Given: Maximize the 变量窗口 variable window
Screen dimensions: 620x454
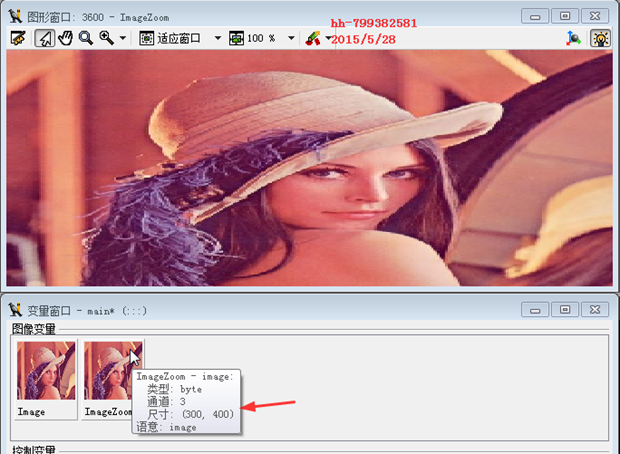Looking at the screenshot, I should tap(565, 310).
